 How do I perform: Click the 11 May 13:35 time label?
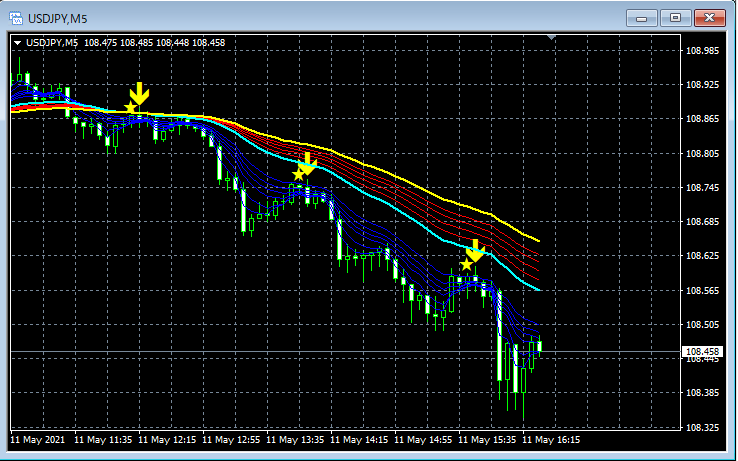pos(295,440)
